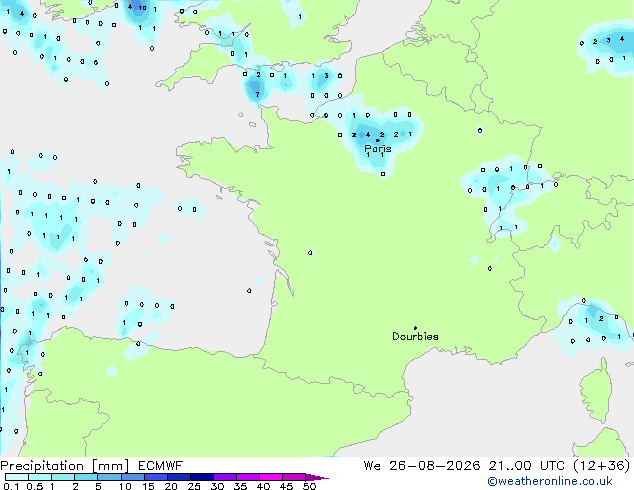Click the '25' legend scale label
The height and width of the screenshot is (490, 634).
194,486
